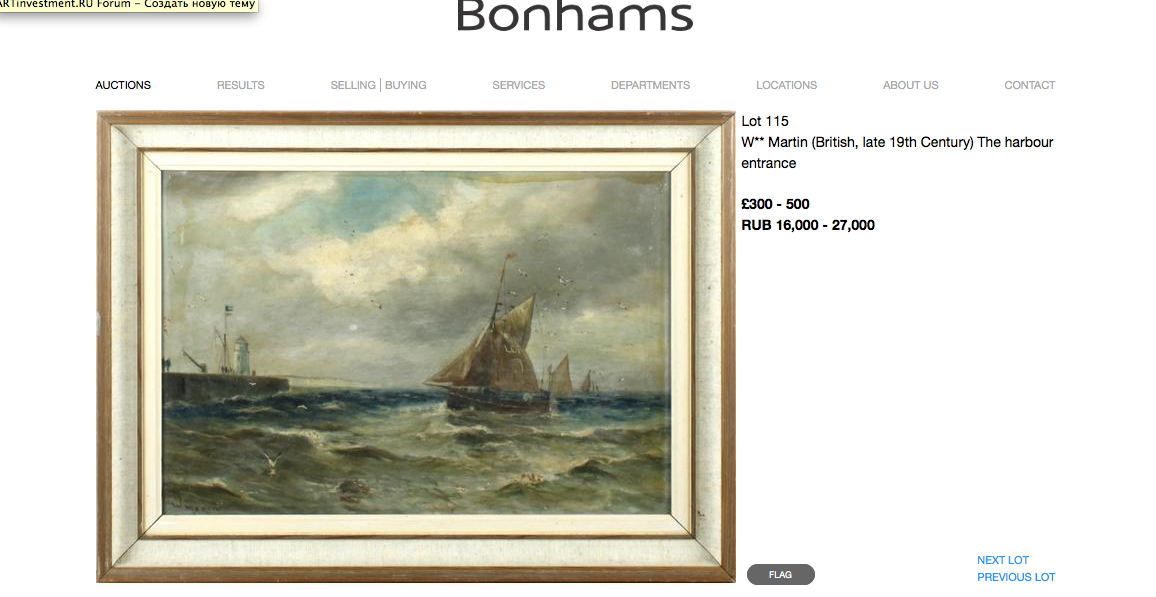Click the large sailing ship in the painting
Viewport: 1156px width, 597px height.
tap(495, 345)
